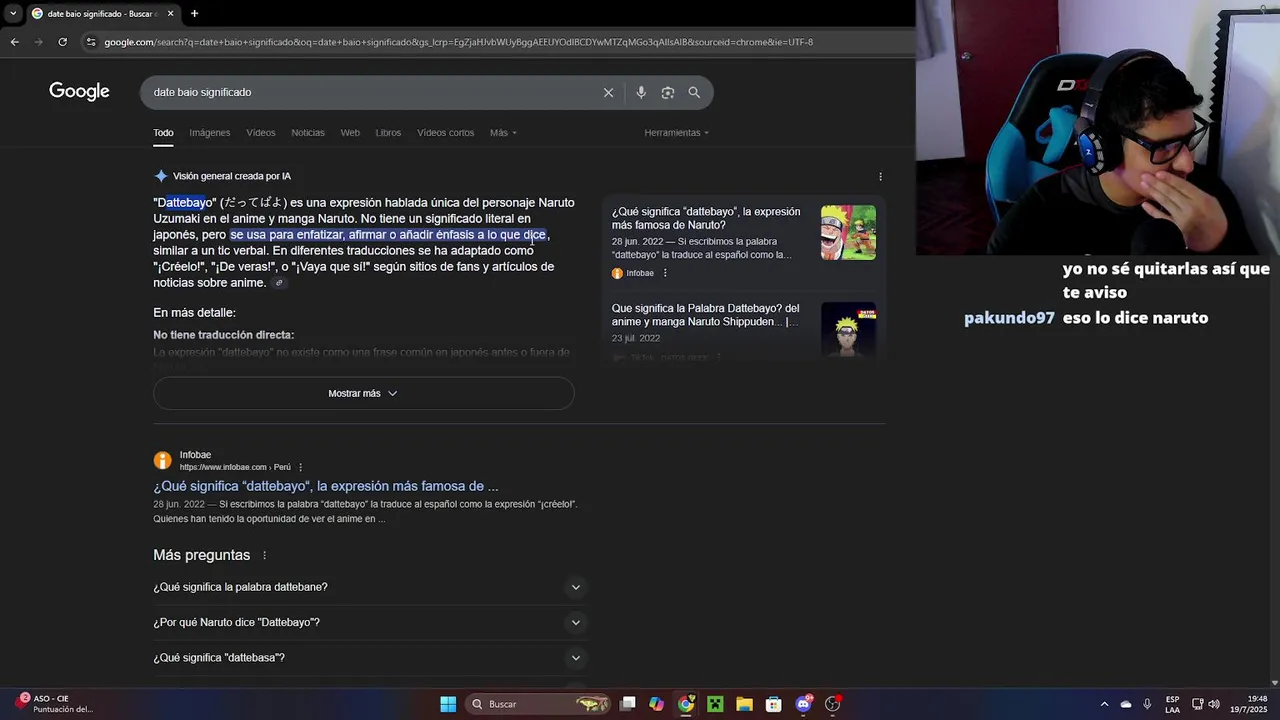
Task: Switch to the Noticias tab
Action: [308, 133]
